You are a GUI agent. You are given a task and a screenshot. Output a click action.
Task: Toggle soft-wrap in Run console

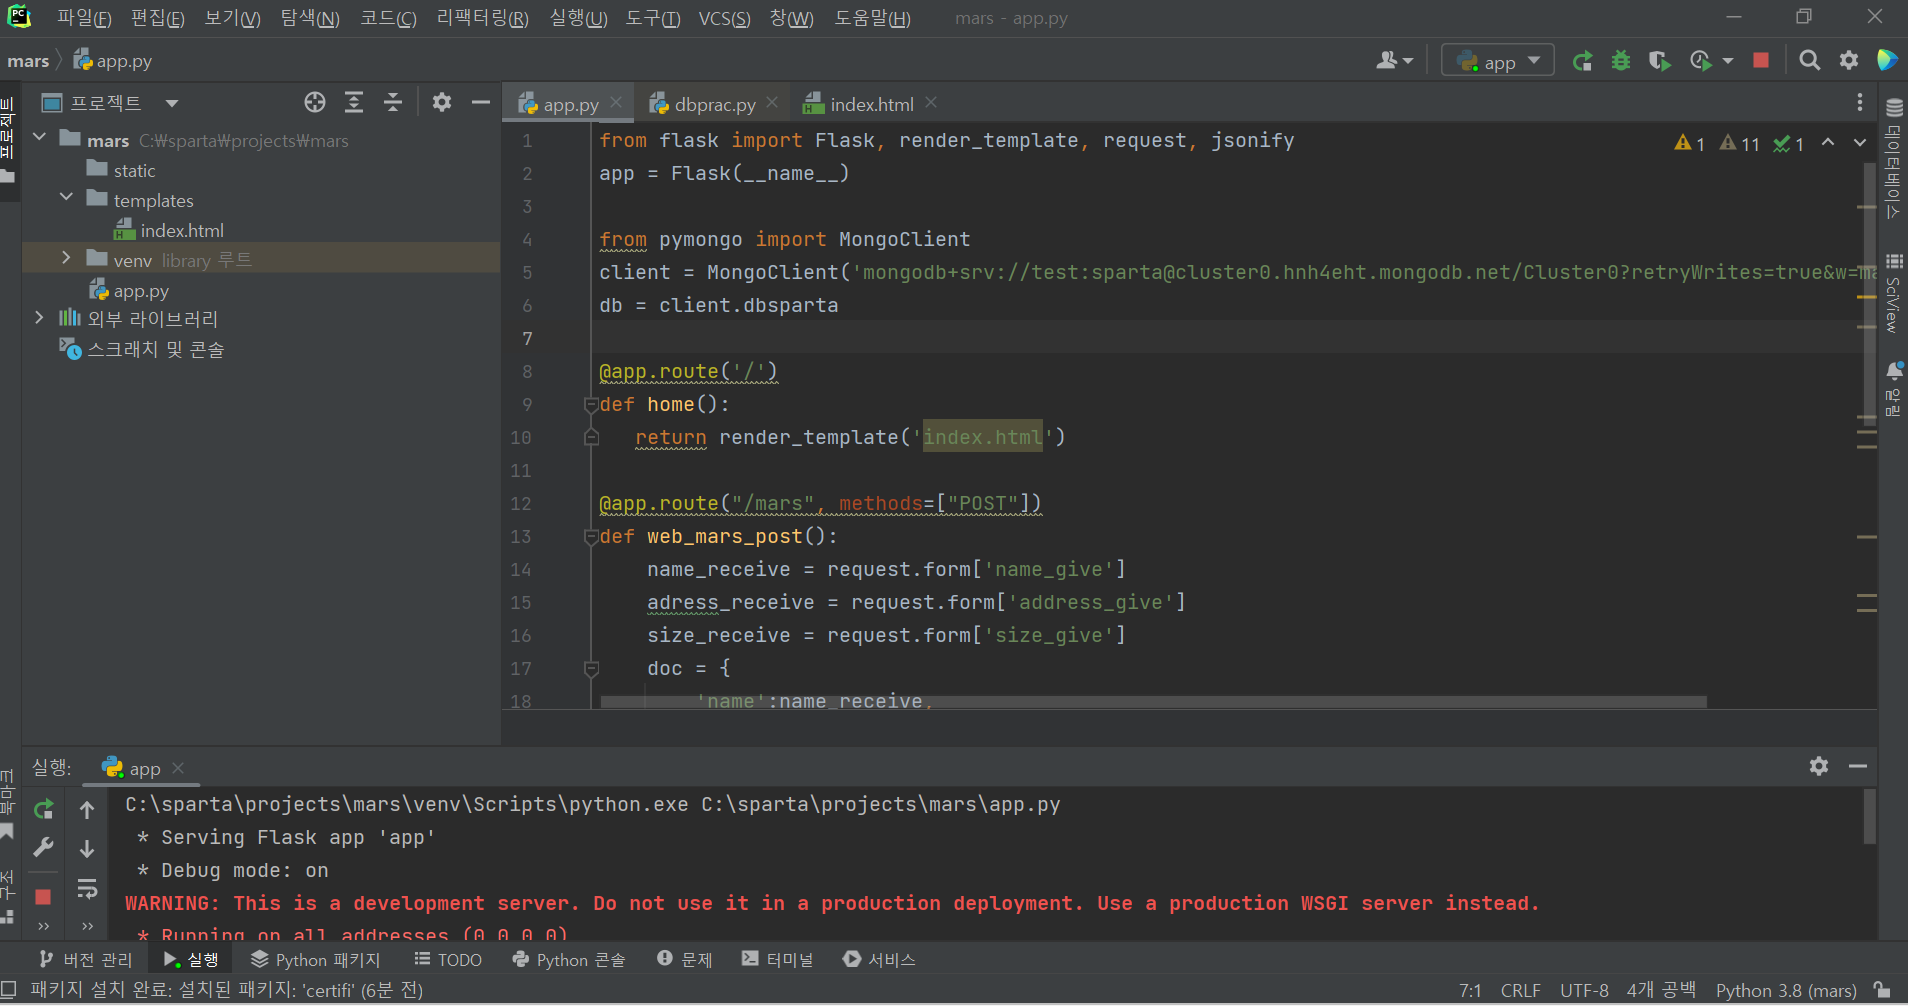87,889
